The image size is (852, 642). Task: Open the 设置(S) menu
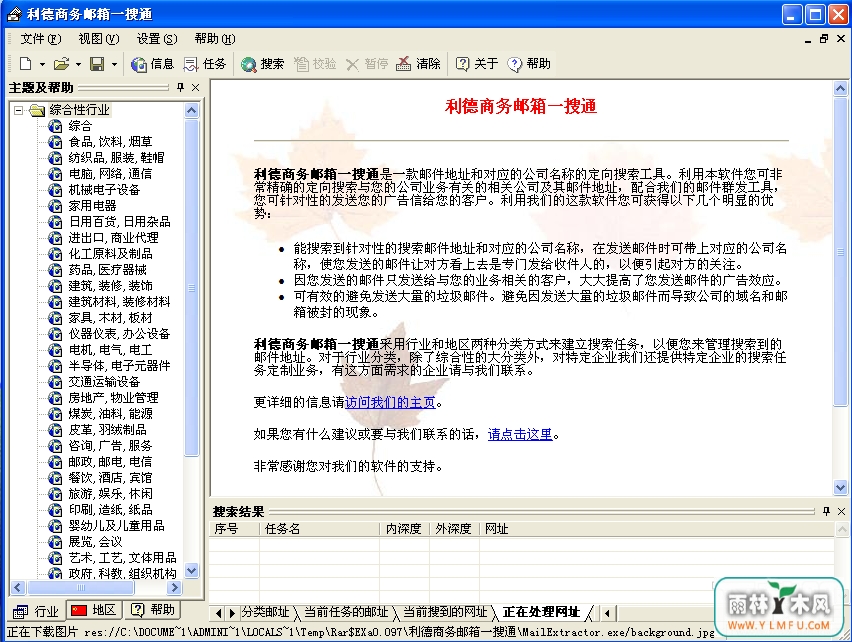click(x=157, y=39)
